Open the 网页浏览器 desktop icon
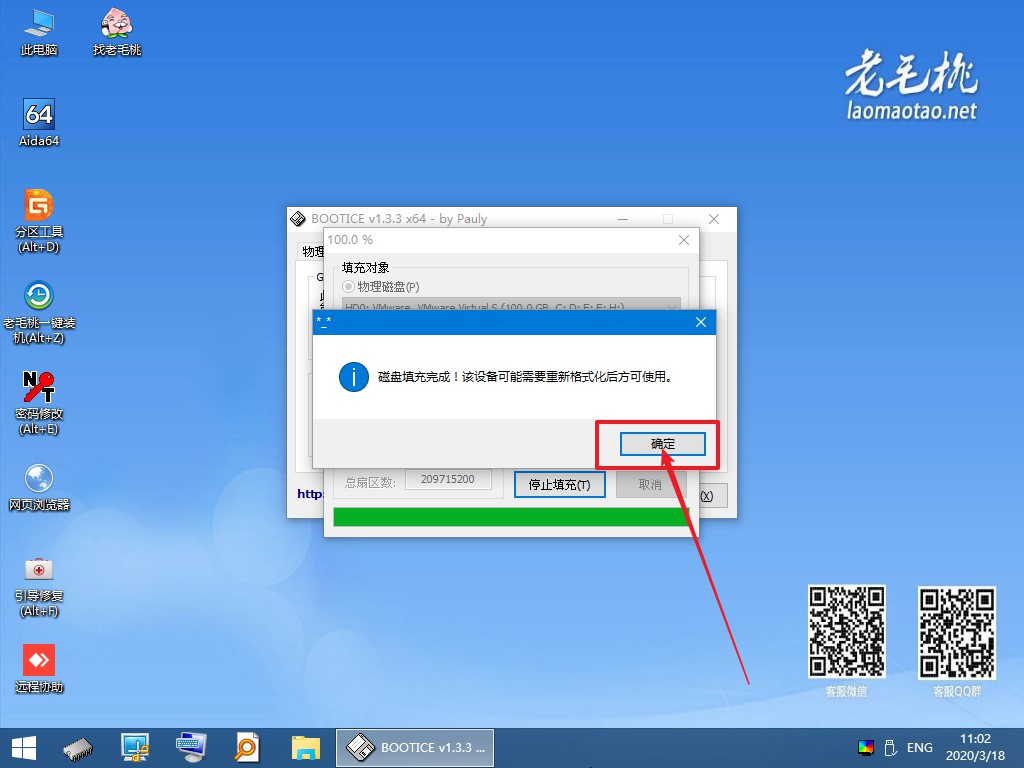 pos(39,487)
